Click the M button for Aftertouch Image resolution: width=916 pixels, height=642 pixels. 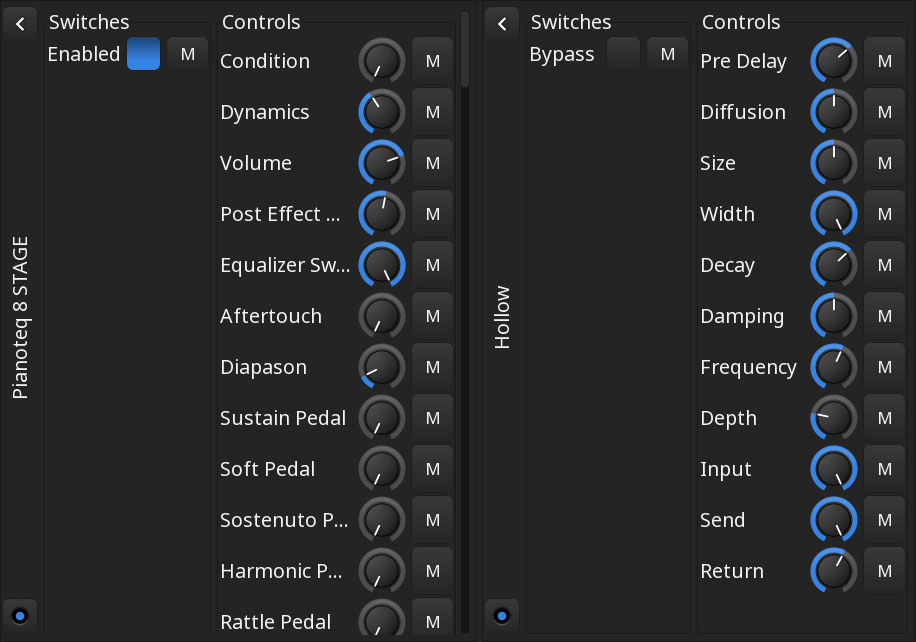(x=433, y=316)
